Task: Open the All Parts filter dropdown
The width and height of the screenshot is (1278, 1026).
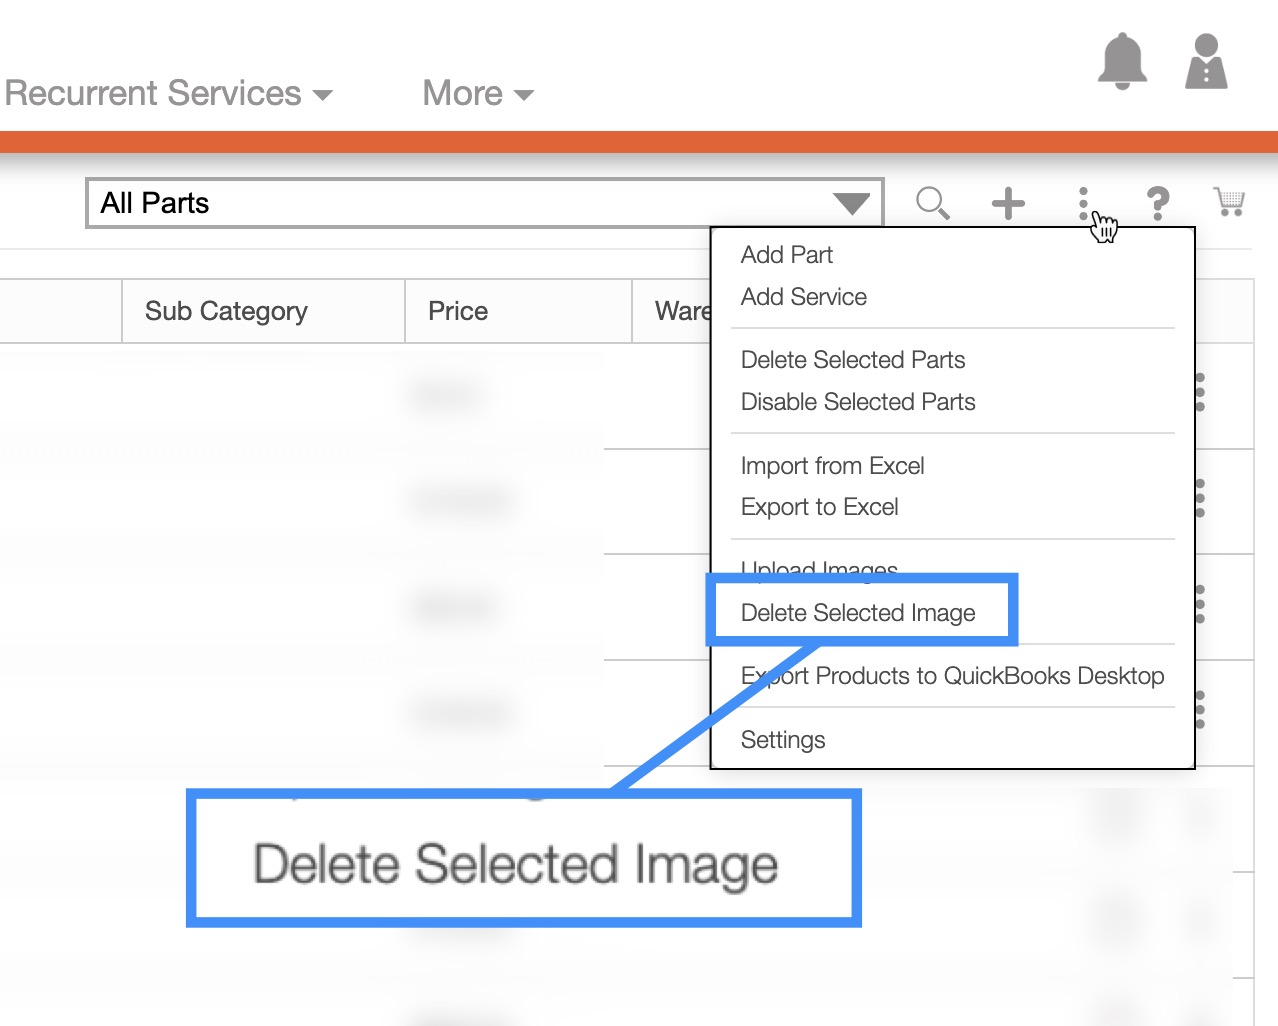Action: (485, 203)
